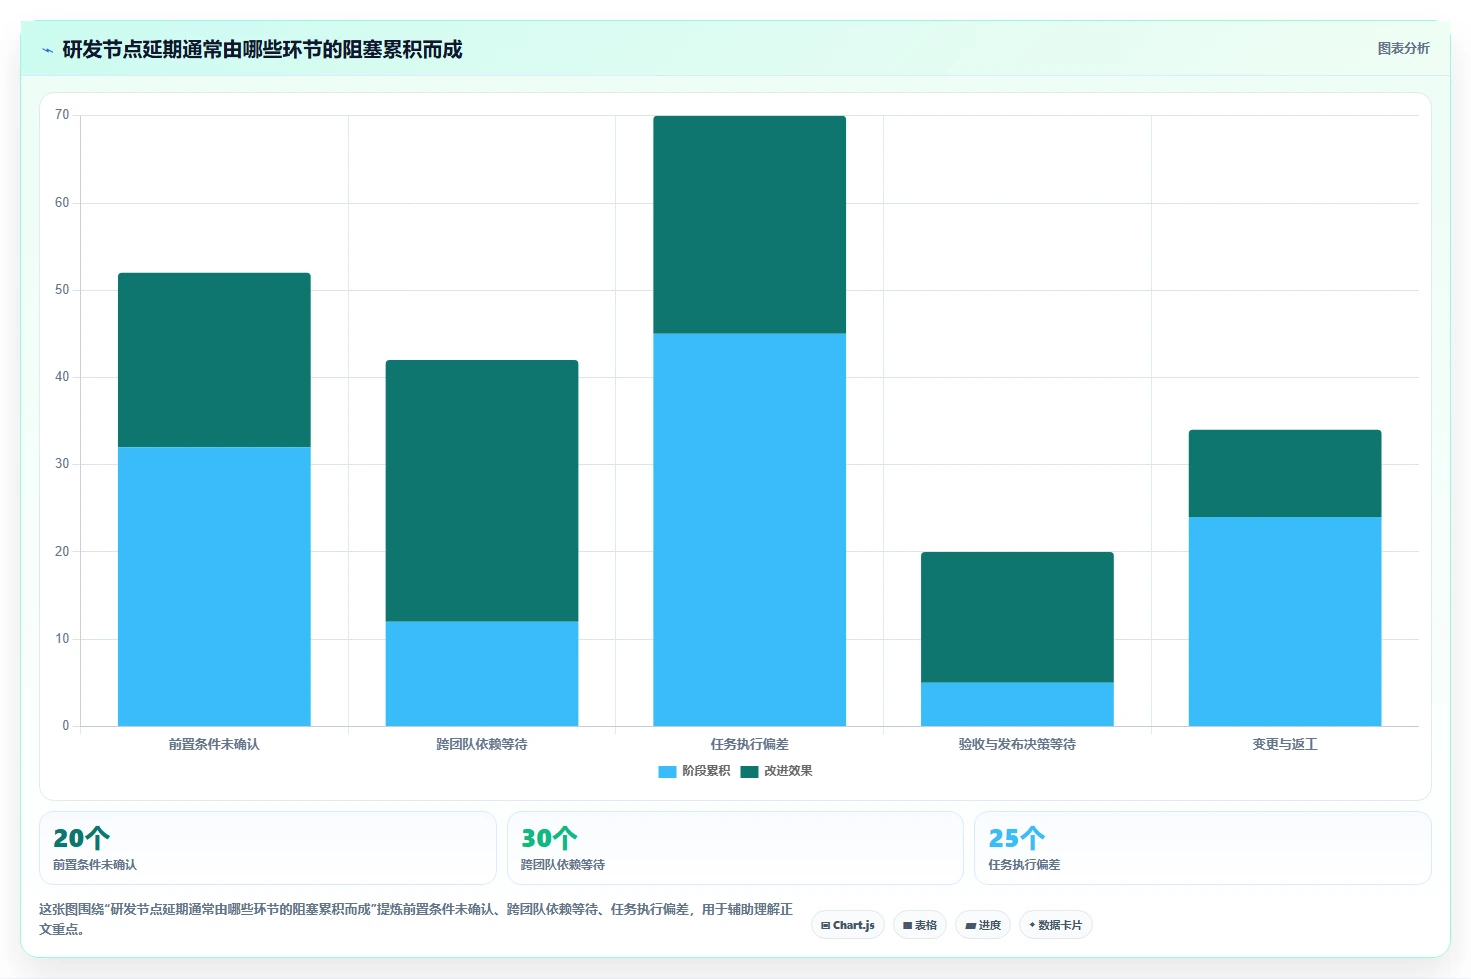Click the blue segment of 验收与发布决策等待 bar
The image size is (1471, 979).
(1017, 704)
